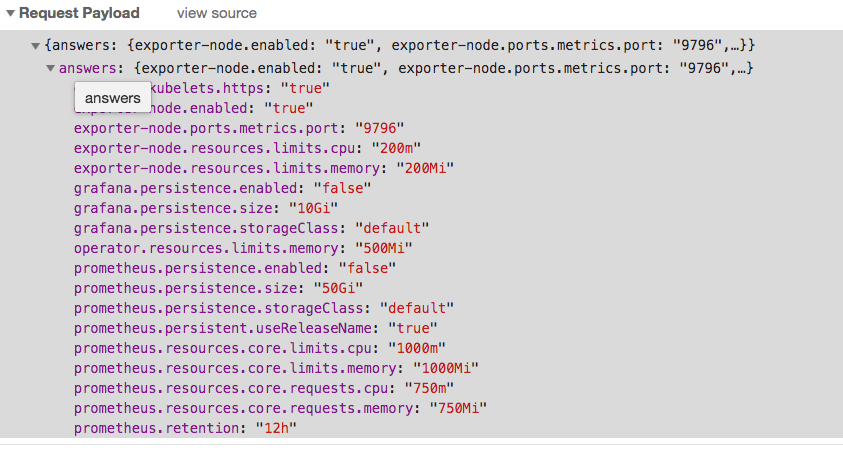Click prometheus.resources.core.limits.memory key
This screenshot has height=451, width=843.
tap(235, 368)
